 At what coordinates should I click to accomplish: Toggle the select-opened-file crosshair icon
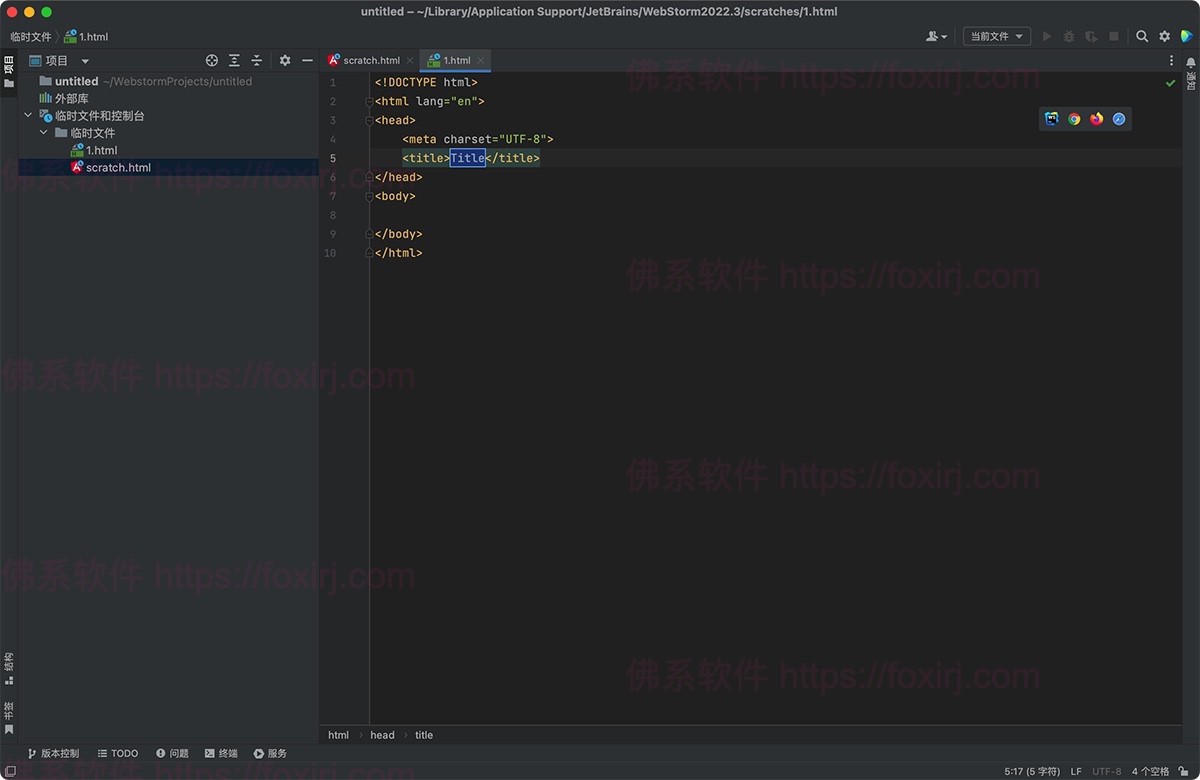coord(211,60)
